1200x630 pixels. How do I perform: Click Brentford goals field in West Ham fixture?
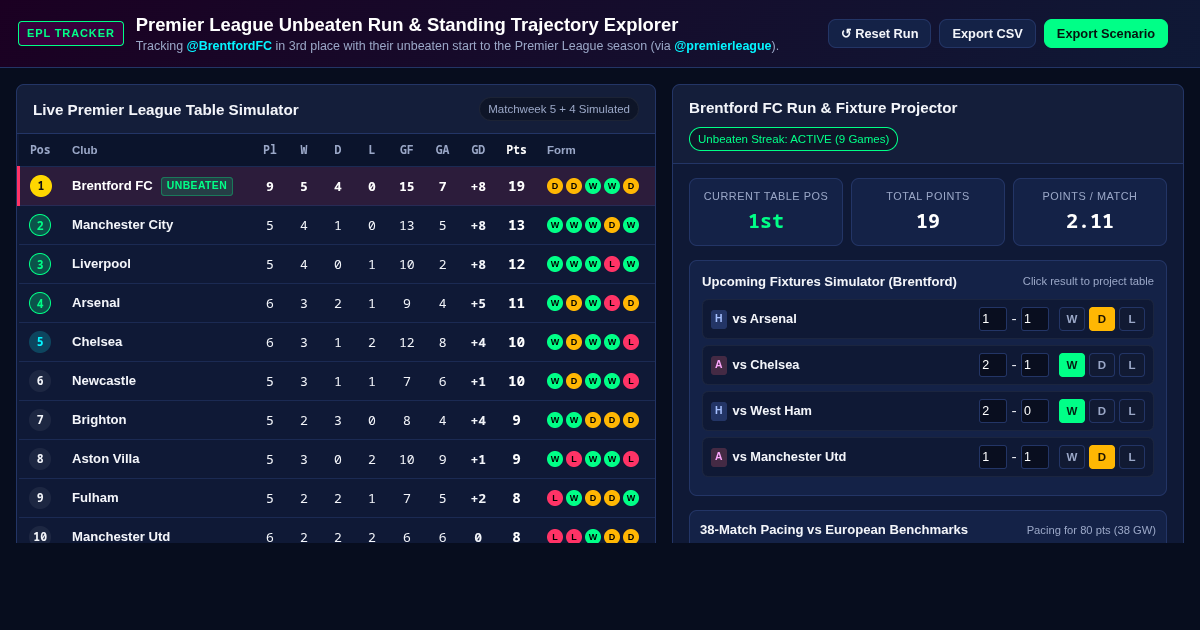pyautogui.click(x=993, y=411)
